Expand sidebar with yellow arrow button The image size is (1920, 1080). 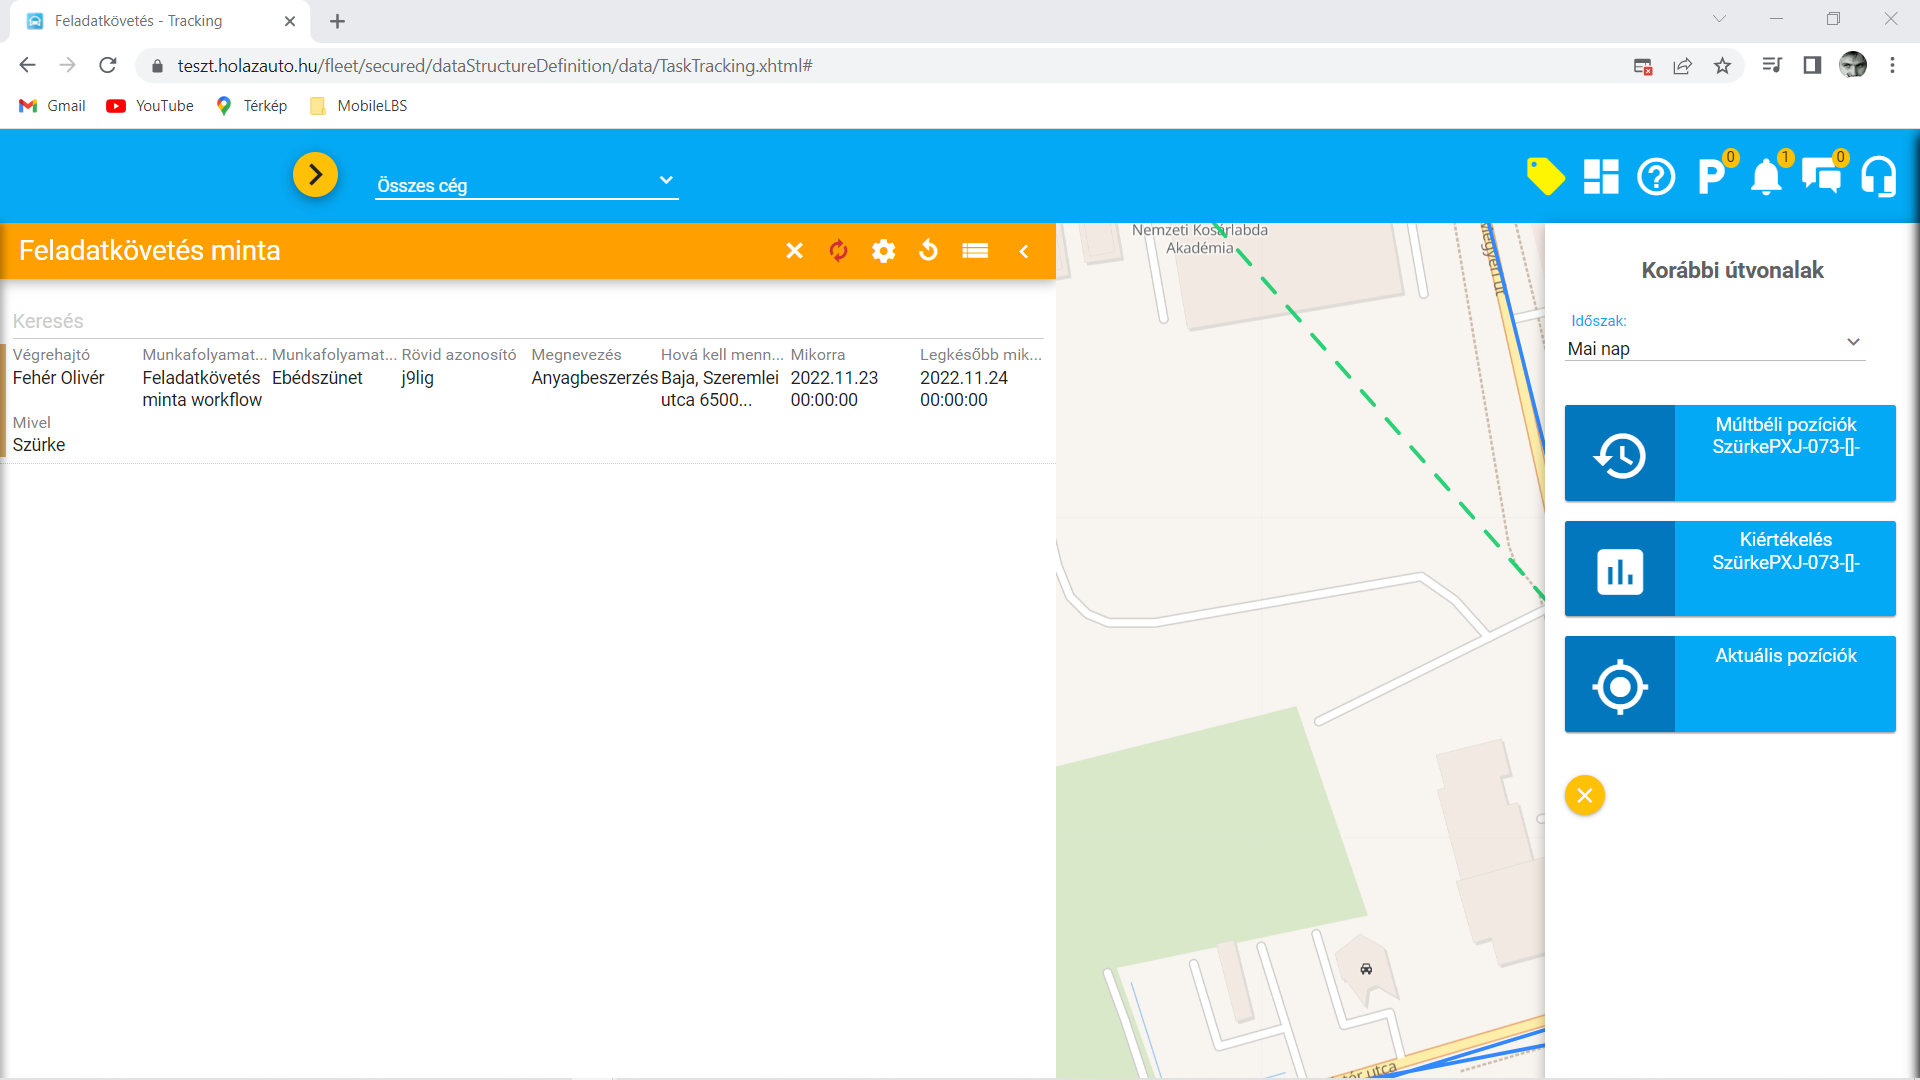[315, 175]
